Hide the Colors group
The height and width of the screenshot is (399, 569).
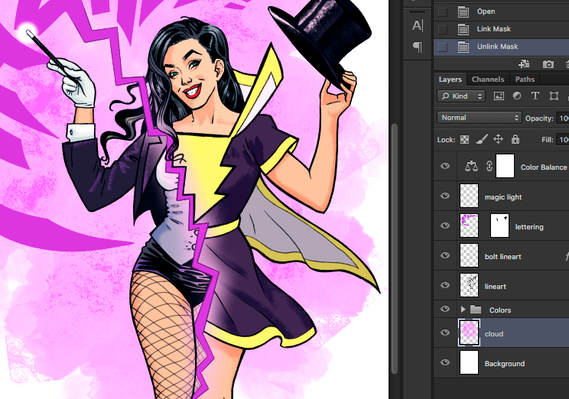[445, 309]
